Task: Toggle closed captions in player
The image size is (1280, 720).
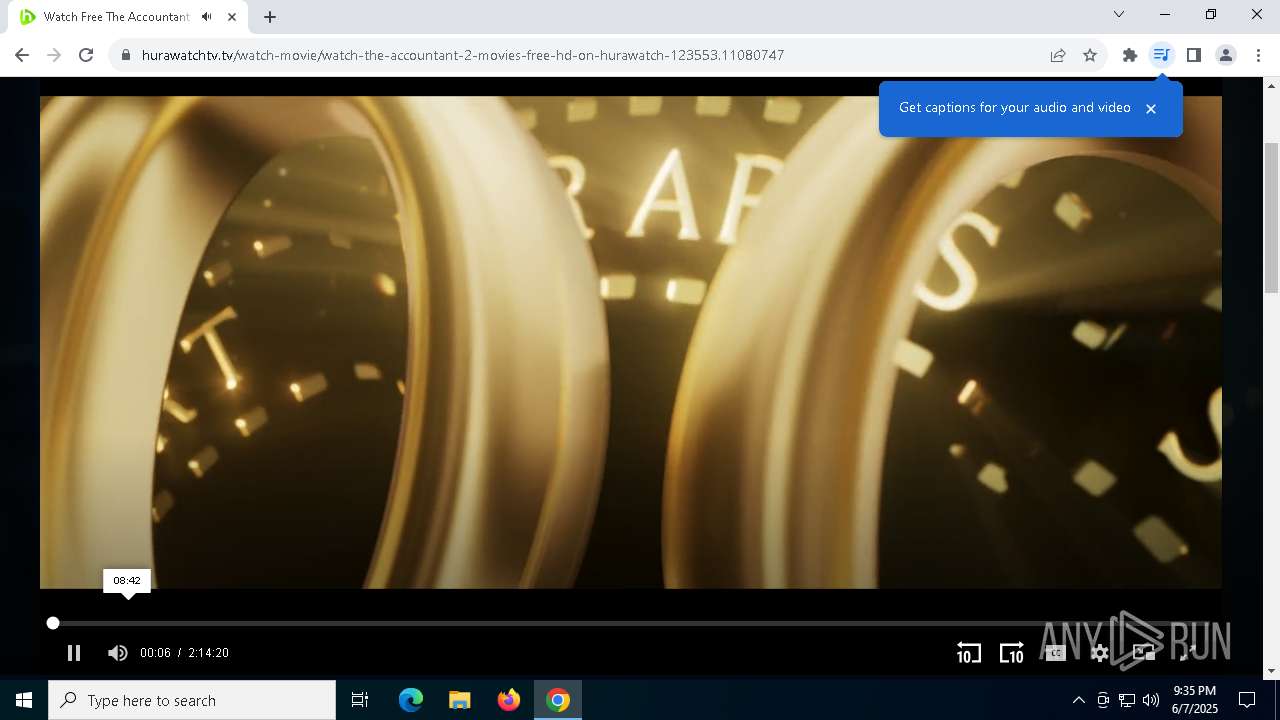Action: point(1055,653)
